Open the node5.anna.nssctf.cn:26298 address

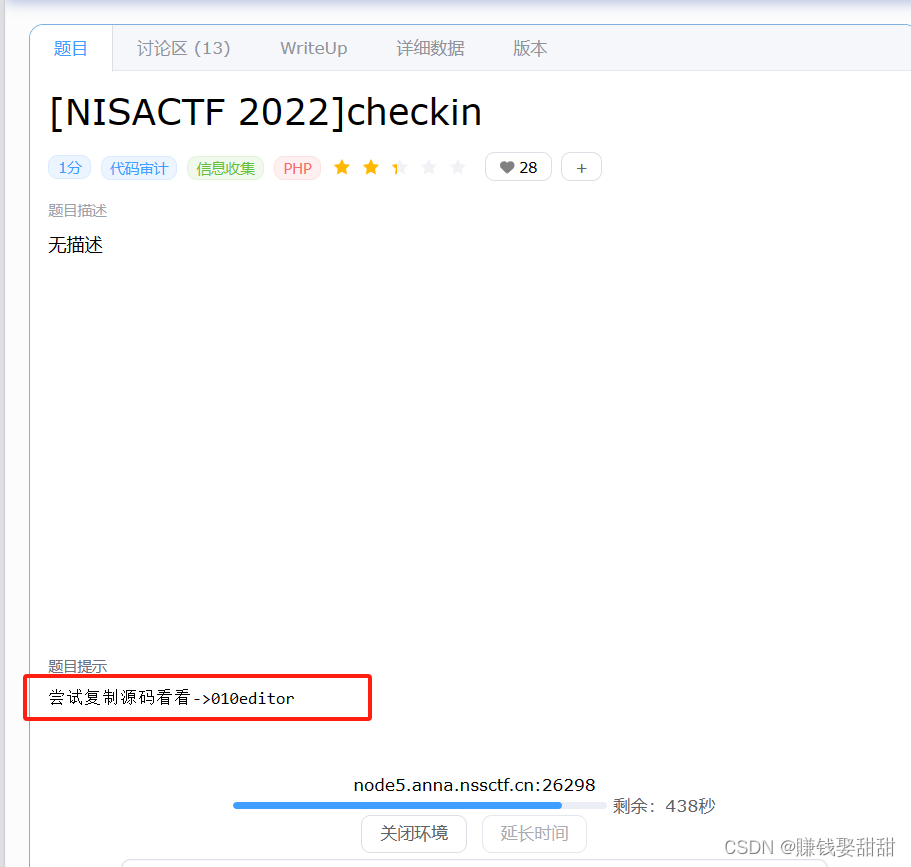[474, 785]
